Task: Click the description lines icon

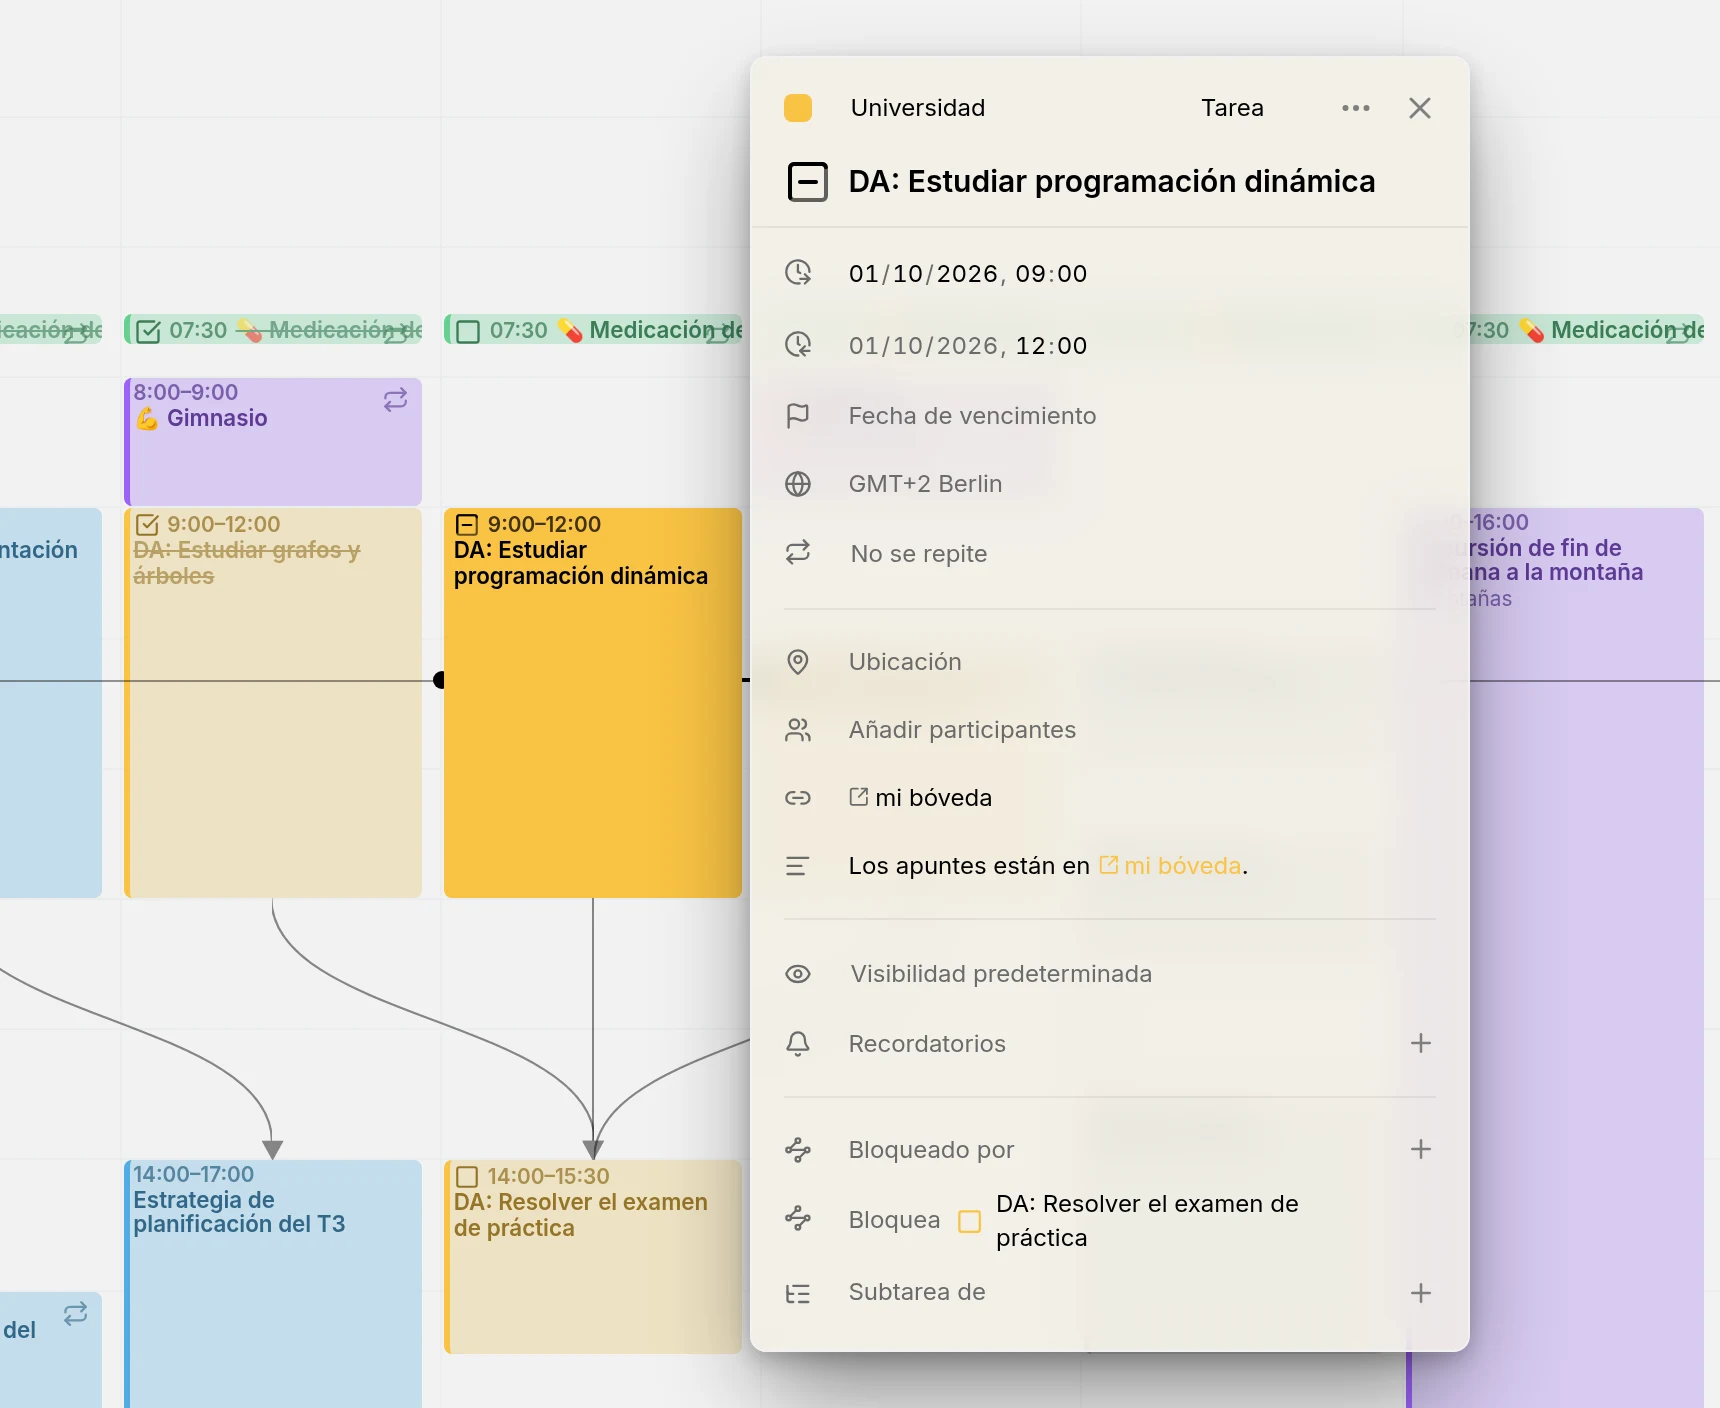Action: pyautogui.click(x=797, y=866)
